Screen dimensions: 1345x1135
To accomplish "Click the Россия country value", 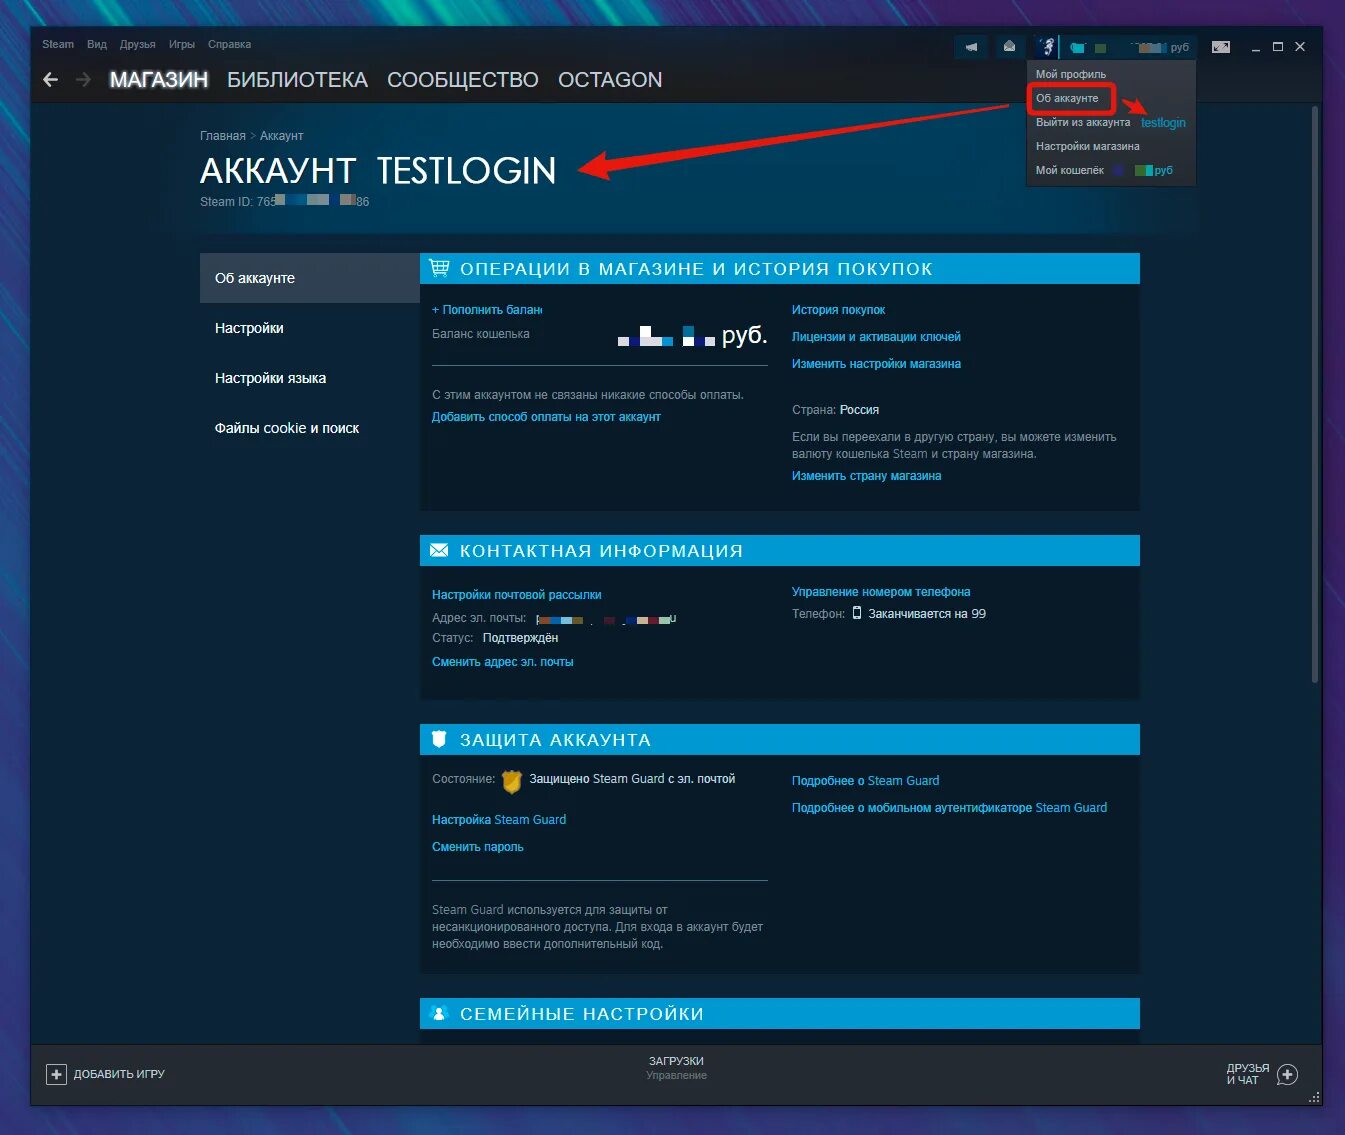I will click(859, 410).
